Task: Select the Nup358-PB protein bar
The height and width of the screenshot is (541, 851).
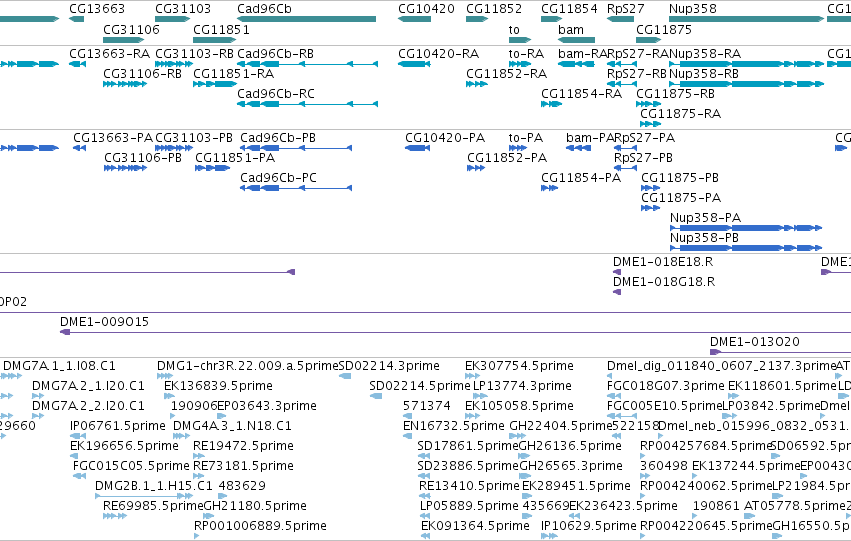Action: pyautogui.click(x=746, y=248)
